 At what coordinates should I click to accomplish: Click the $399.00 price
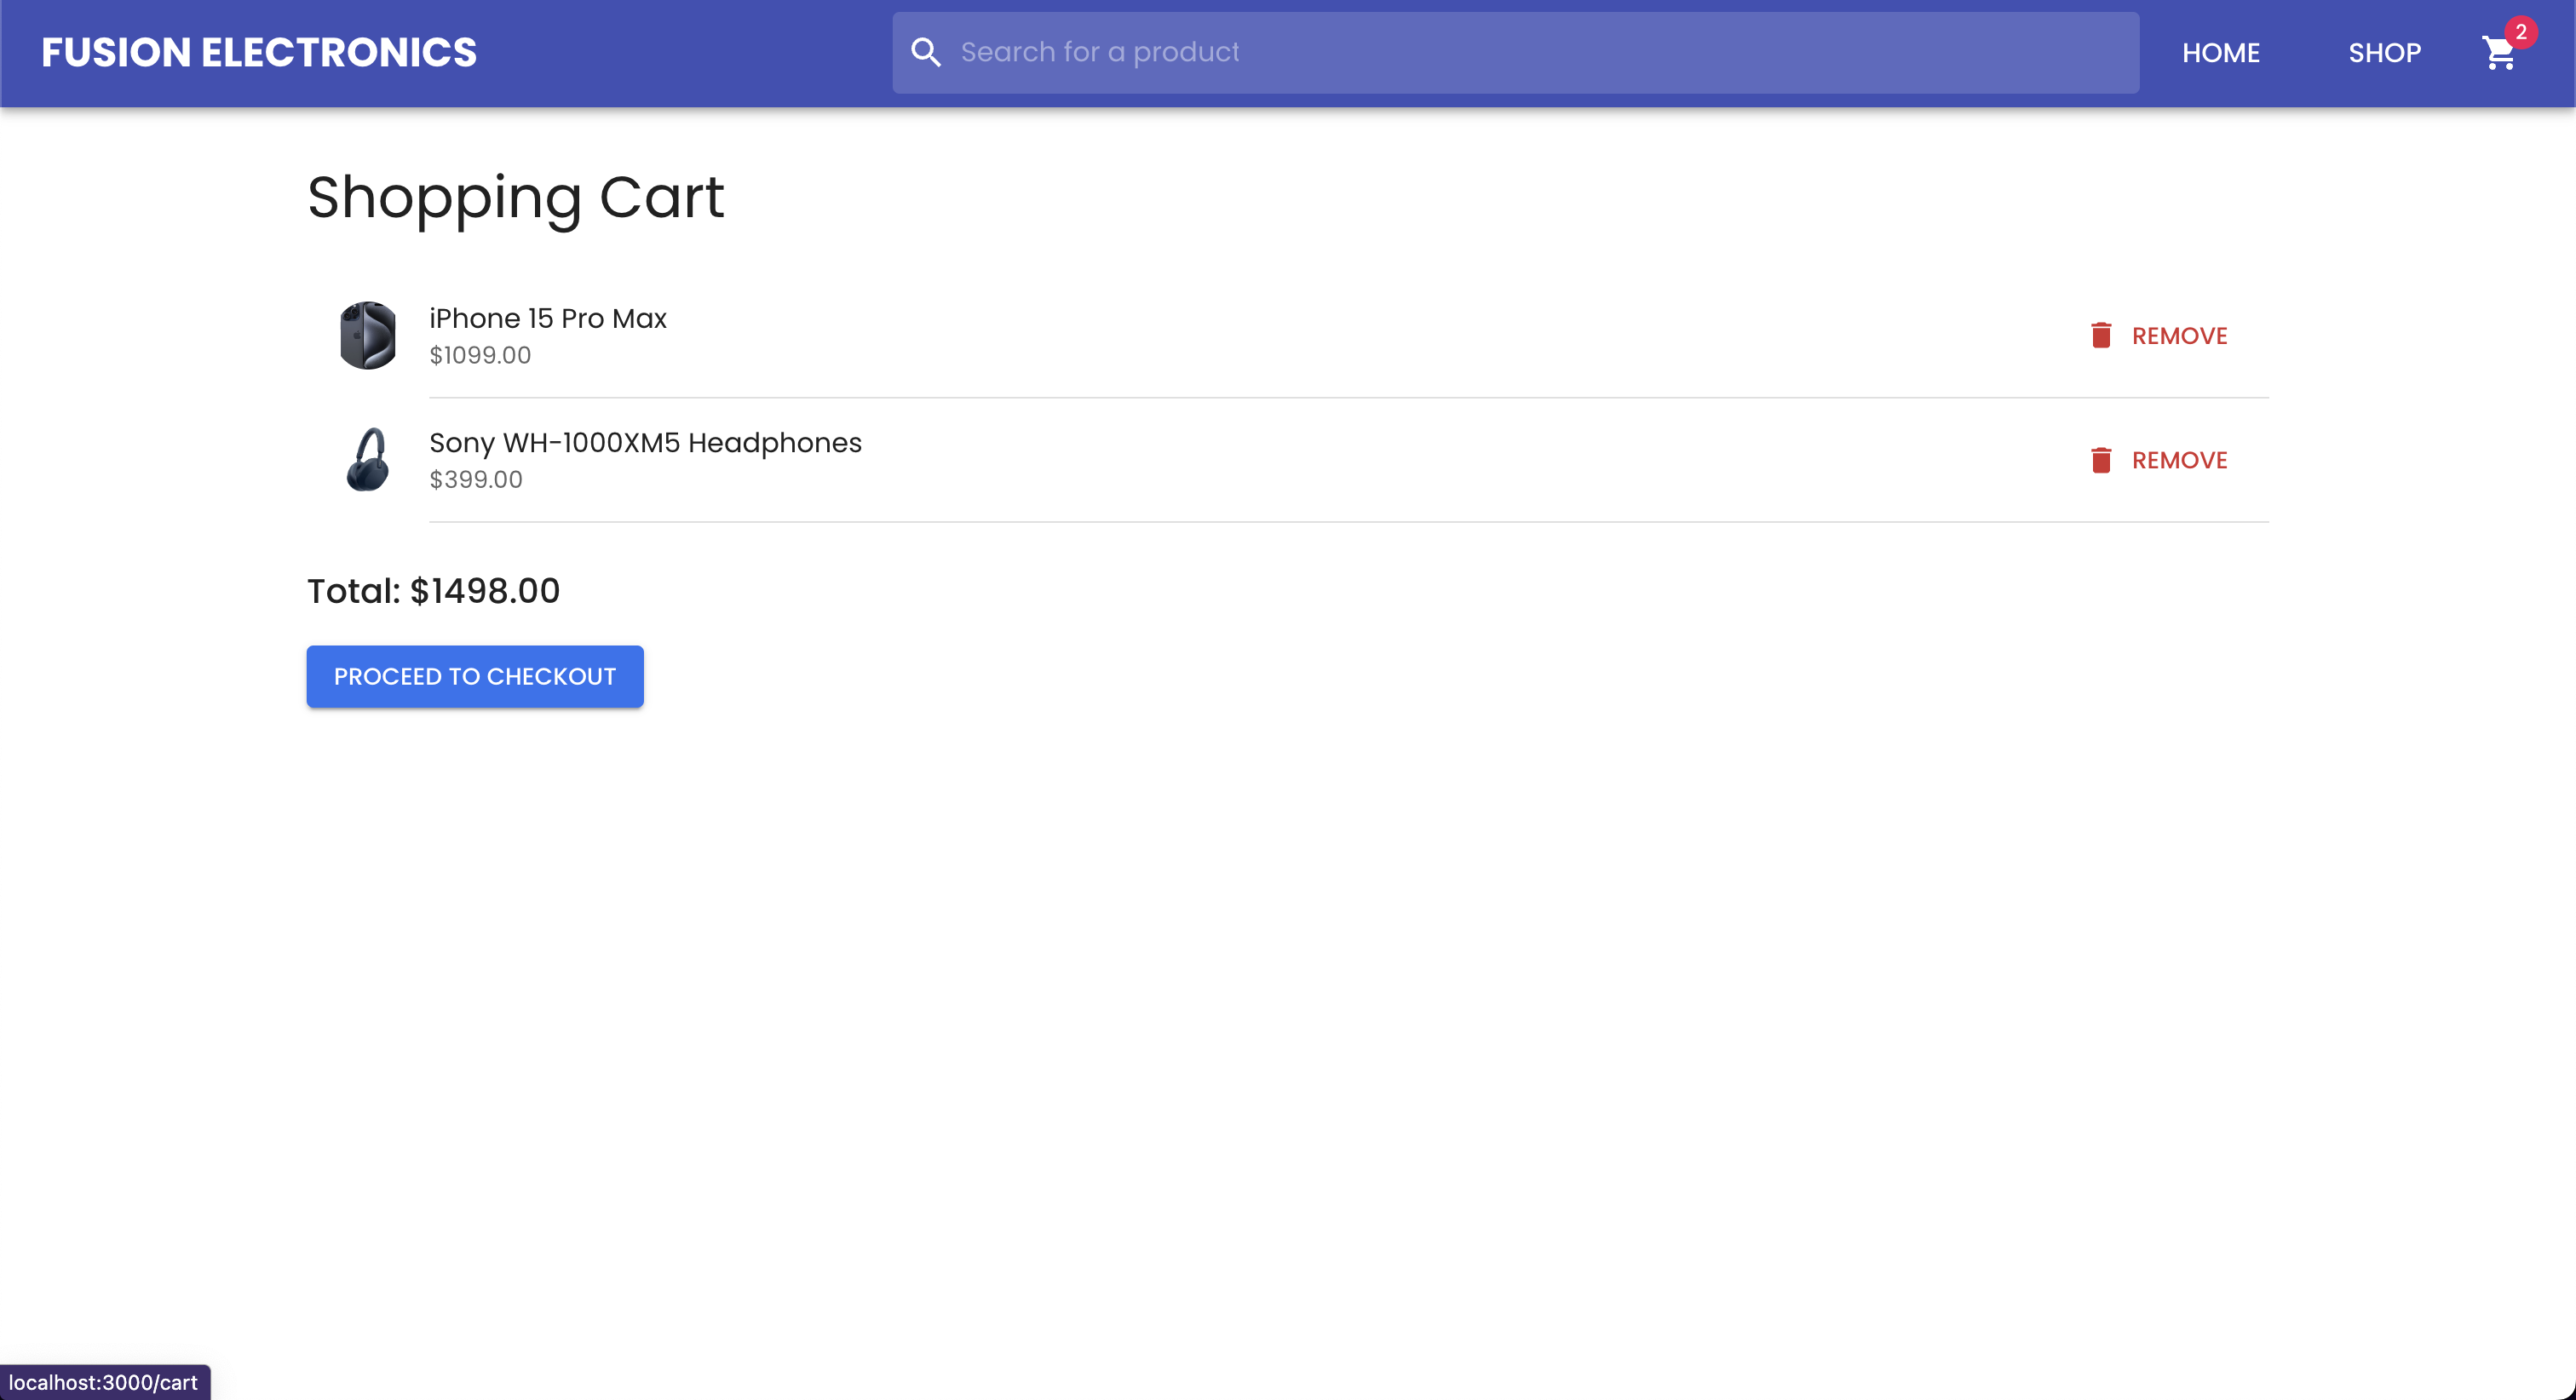(476, 480)
